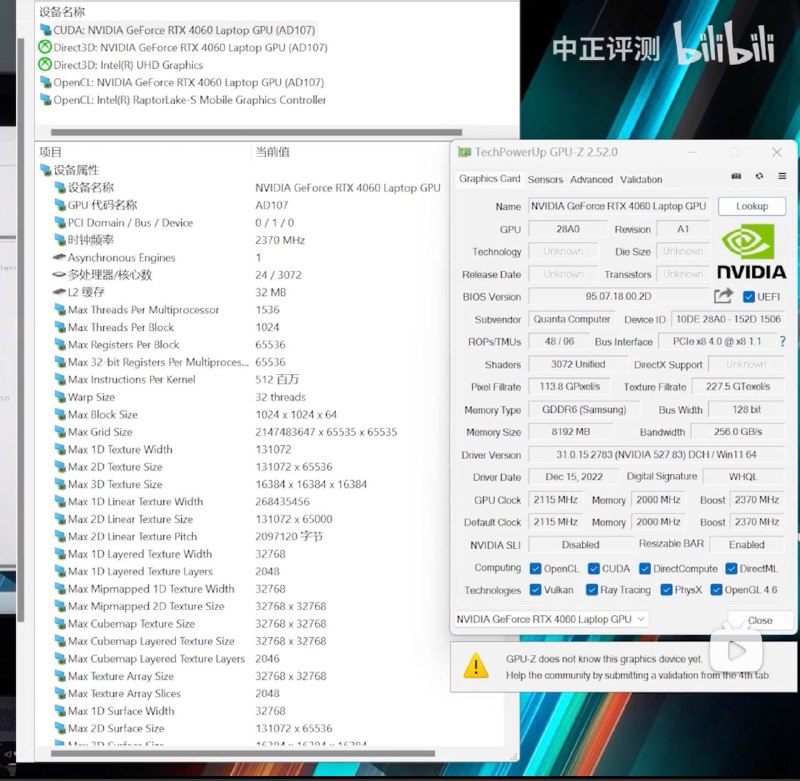Open the GPU selection dropdown in GPU-Z
The height and width of the screenshot is (781, 800).
pyautogui.click(x=551, y=619)
